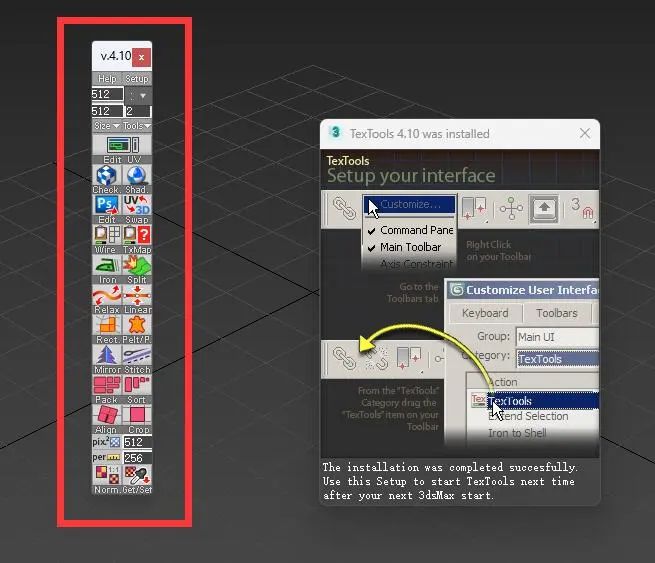
Task: Click the per ruler icon
Action: point(107,458)
